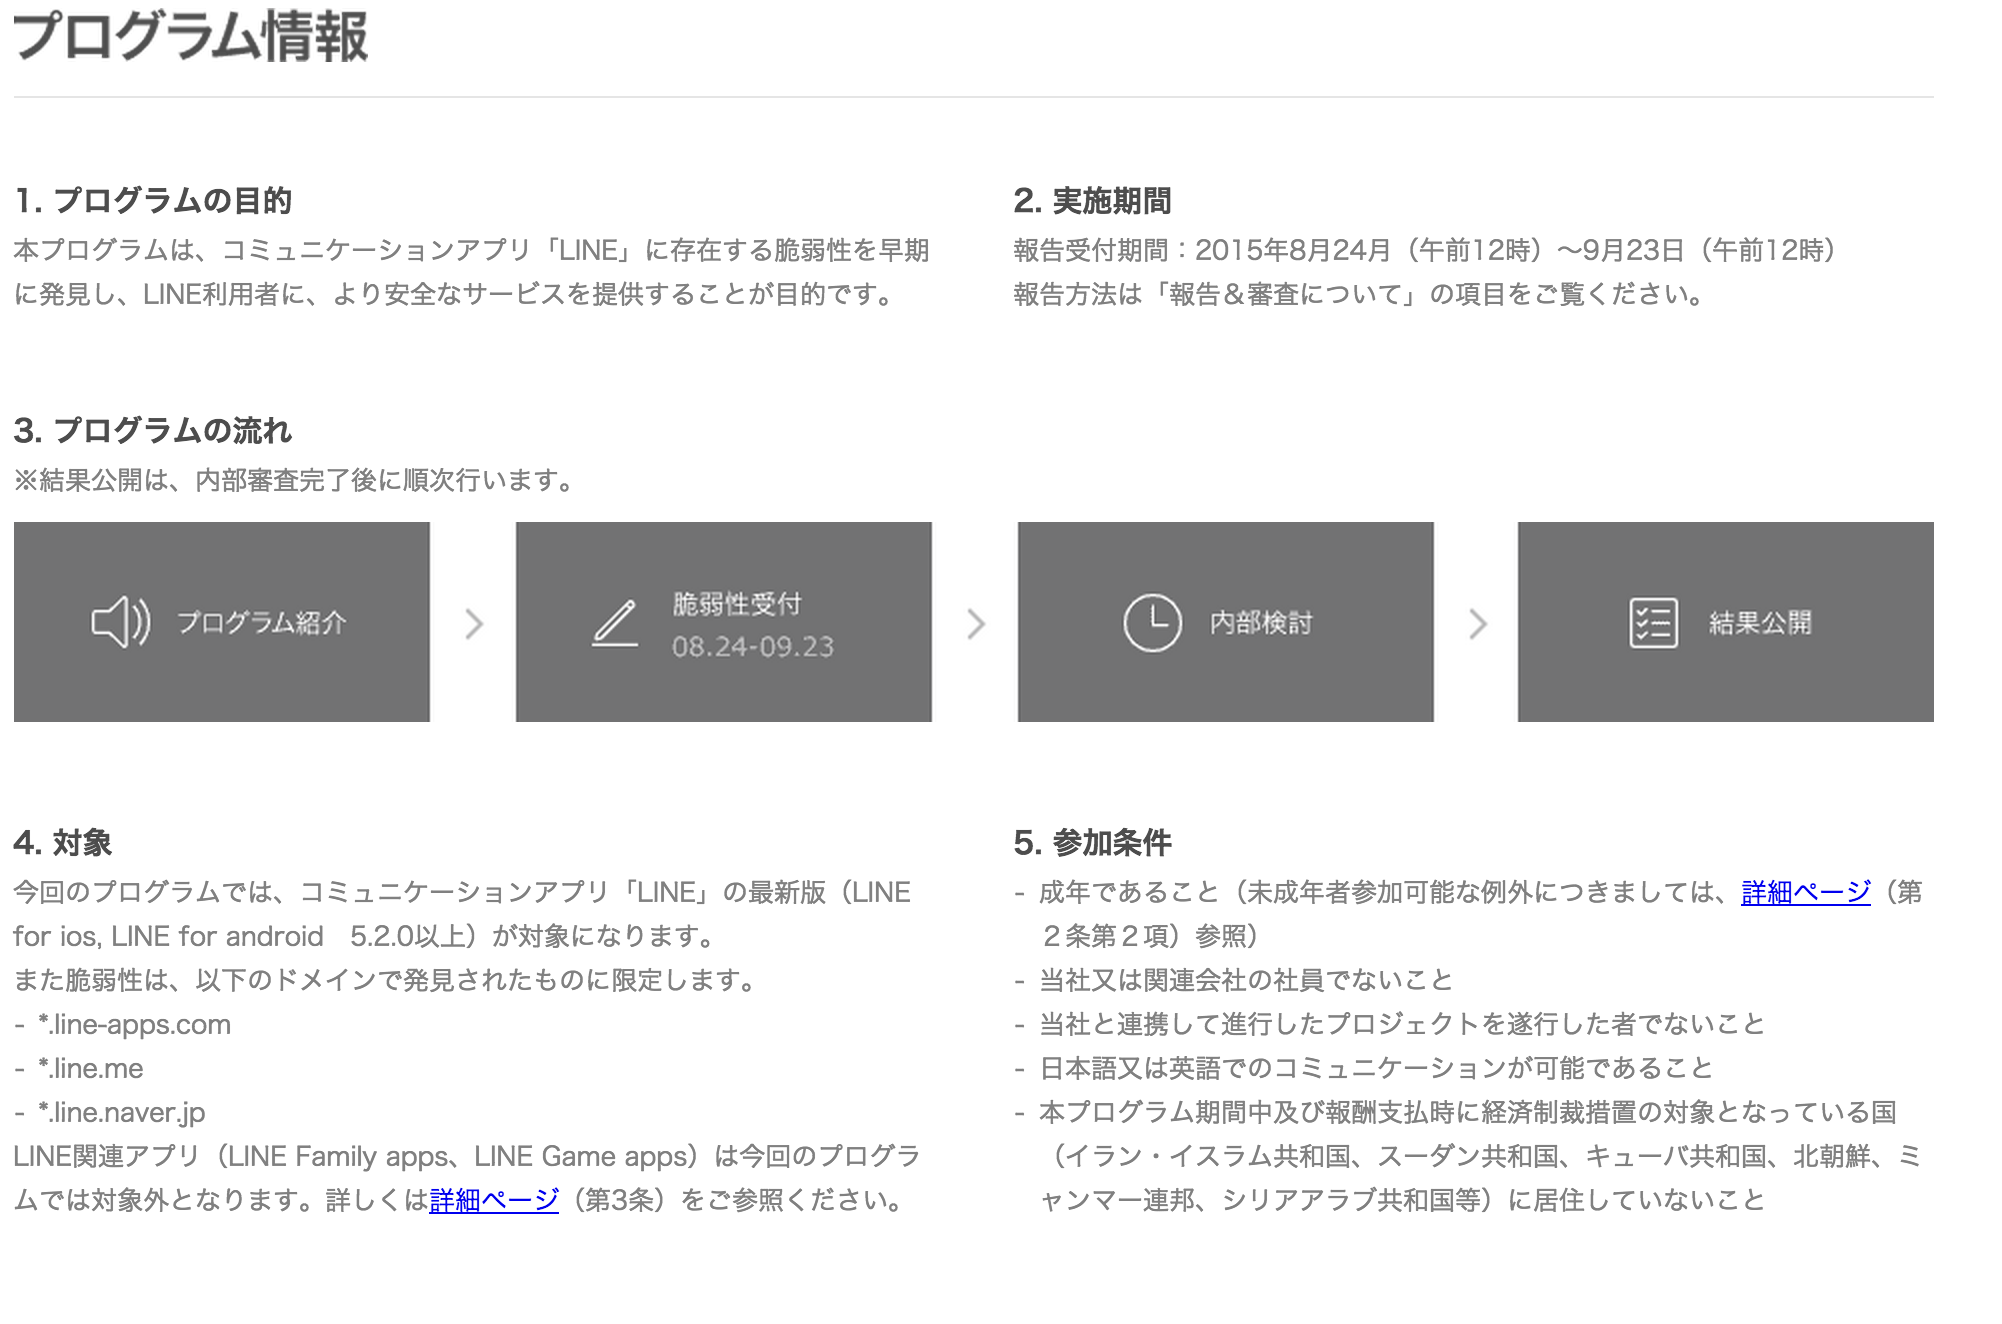
Task: Select the プログラム紹介 step label
Action: (x=262, y=622)
